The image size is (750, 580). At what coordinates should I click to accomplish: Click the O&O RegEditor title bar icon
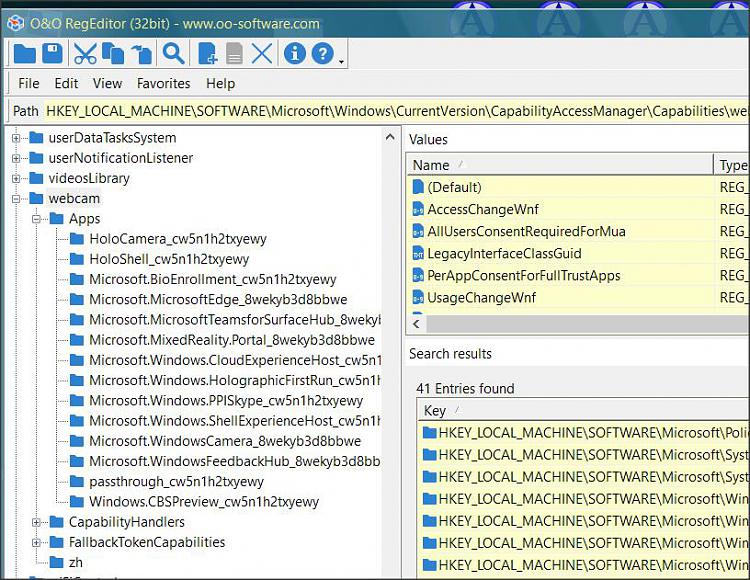16,23
